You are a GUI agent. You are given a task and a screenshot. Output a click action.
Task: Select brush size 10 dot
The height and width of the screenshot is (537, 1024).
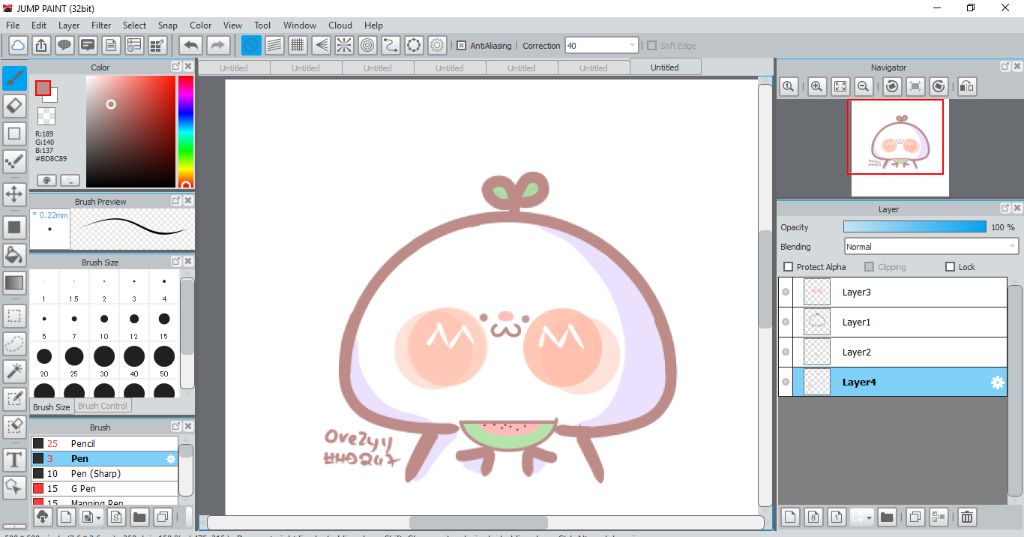coord(104,319)
